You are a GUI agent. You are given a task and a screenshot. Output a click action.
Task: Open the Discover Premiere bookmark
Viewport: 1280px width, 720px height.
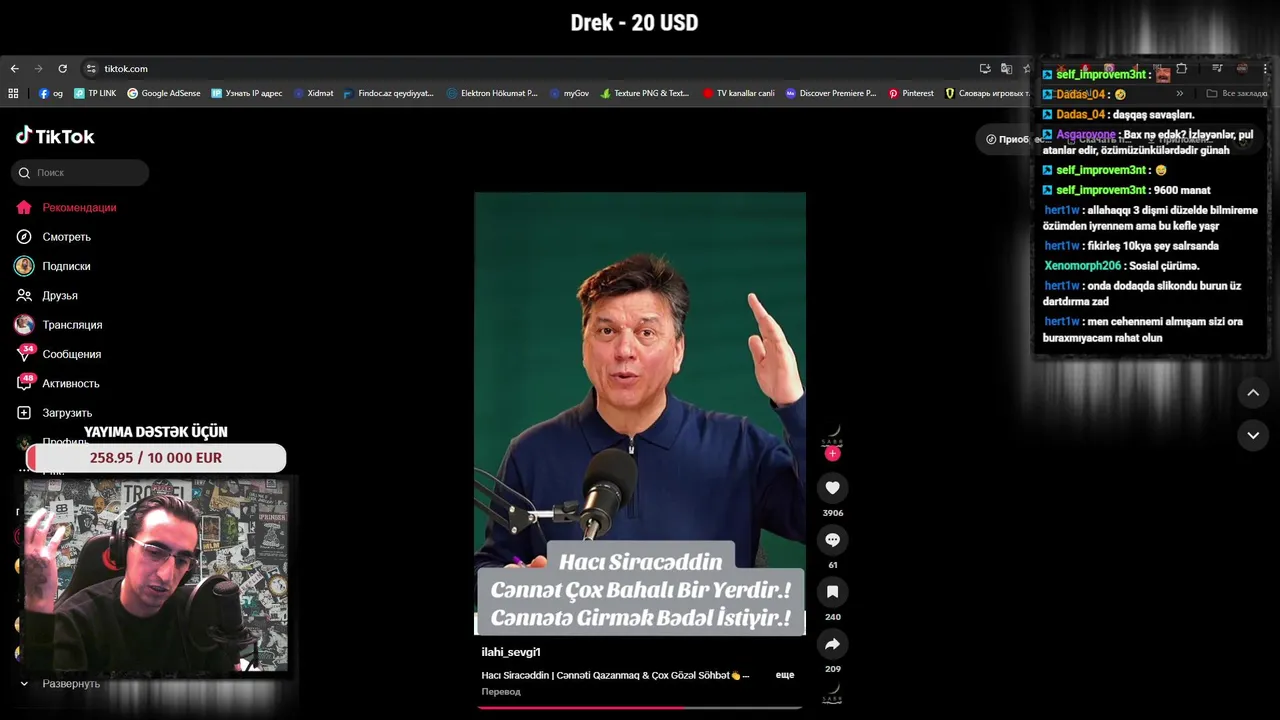click(831, 93)
